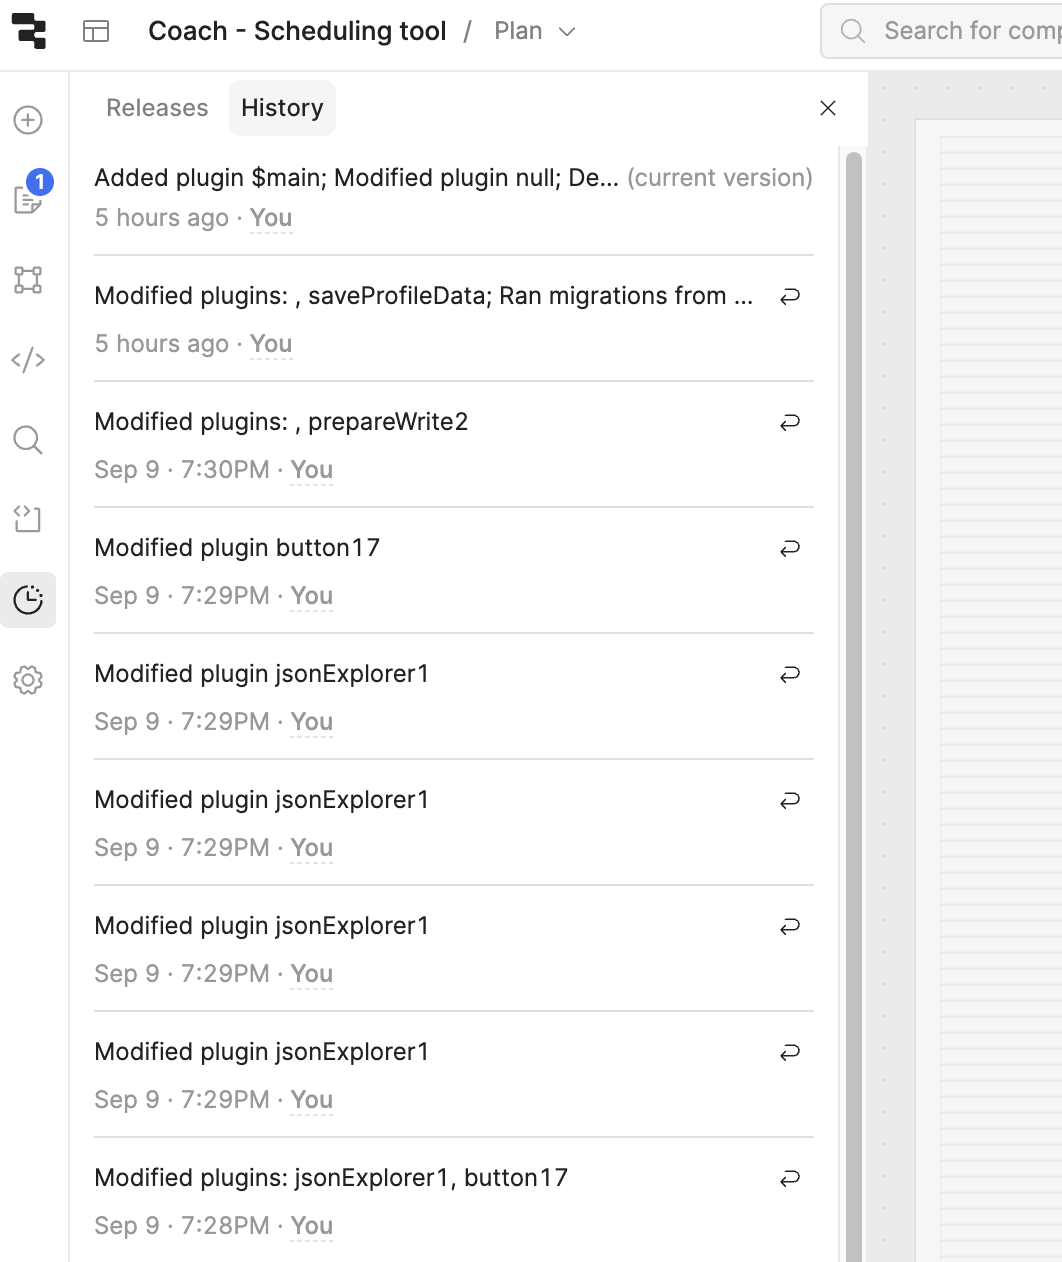This screenshot has width=1062, height=1262.
Task: Revert to the Modified plugin button17 version
Action: [790, 548]
